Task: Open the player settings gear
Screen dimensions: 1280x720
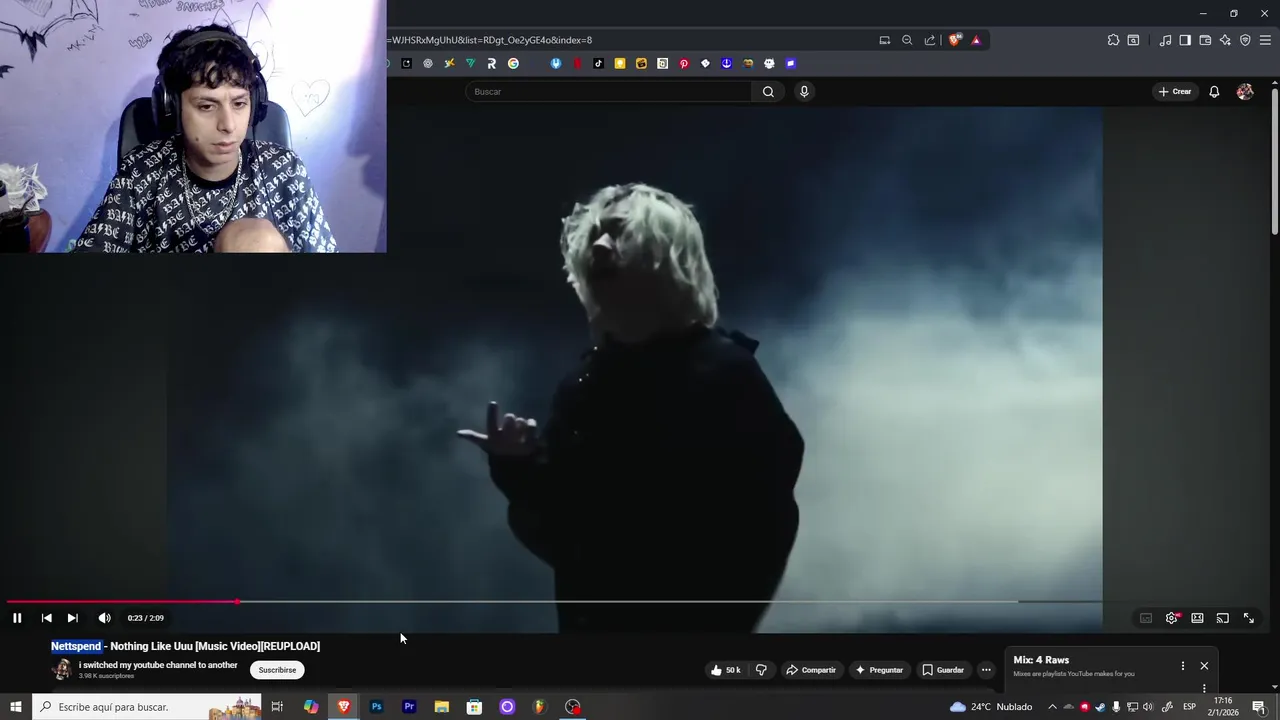Action: 1172,618
